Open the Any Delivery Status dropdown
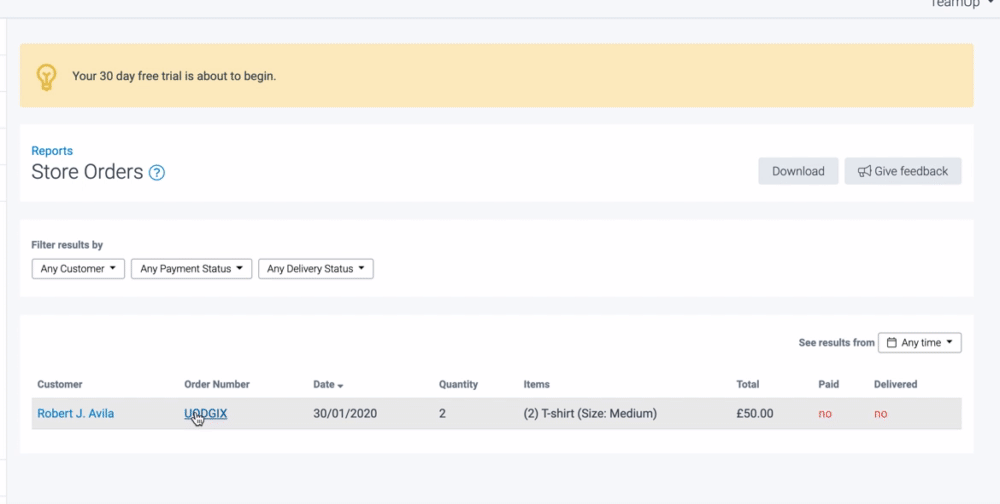This screenshot has width=1000, height=504. pos(315,269)
